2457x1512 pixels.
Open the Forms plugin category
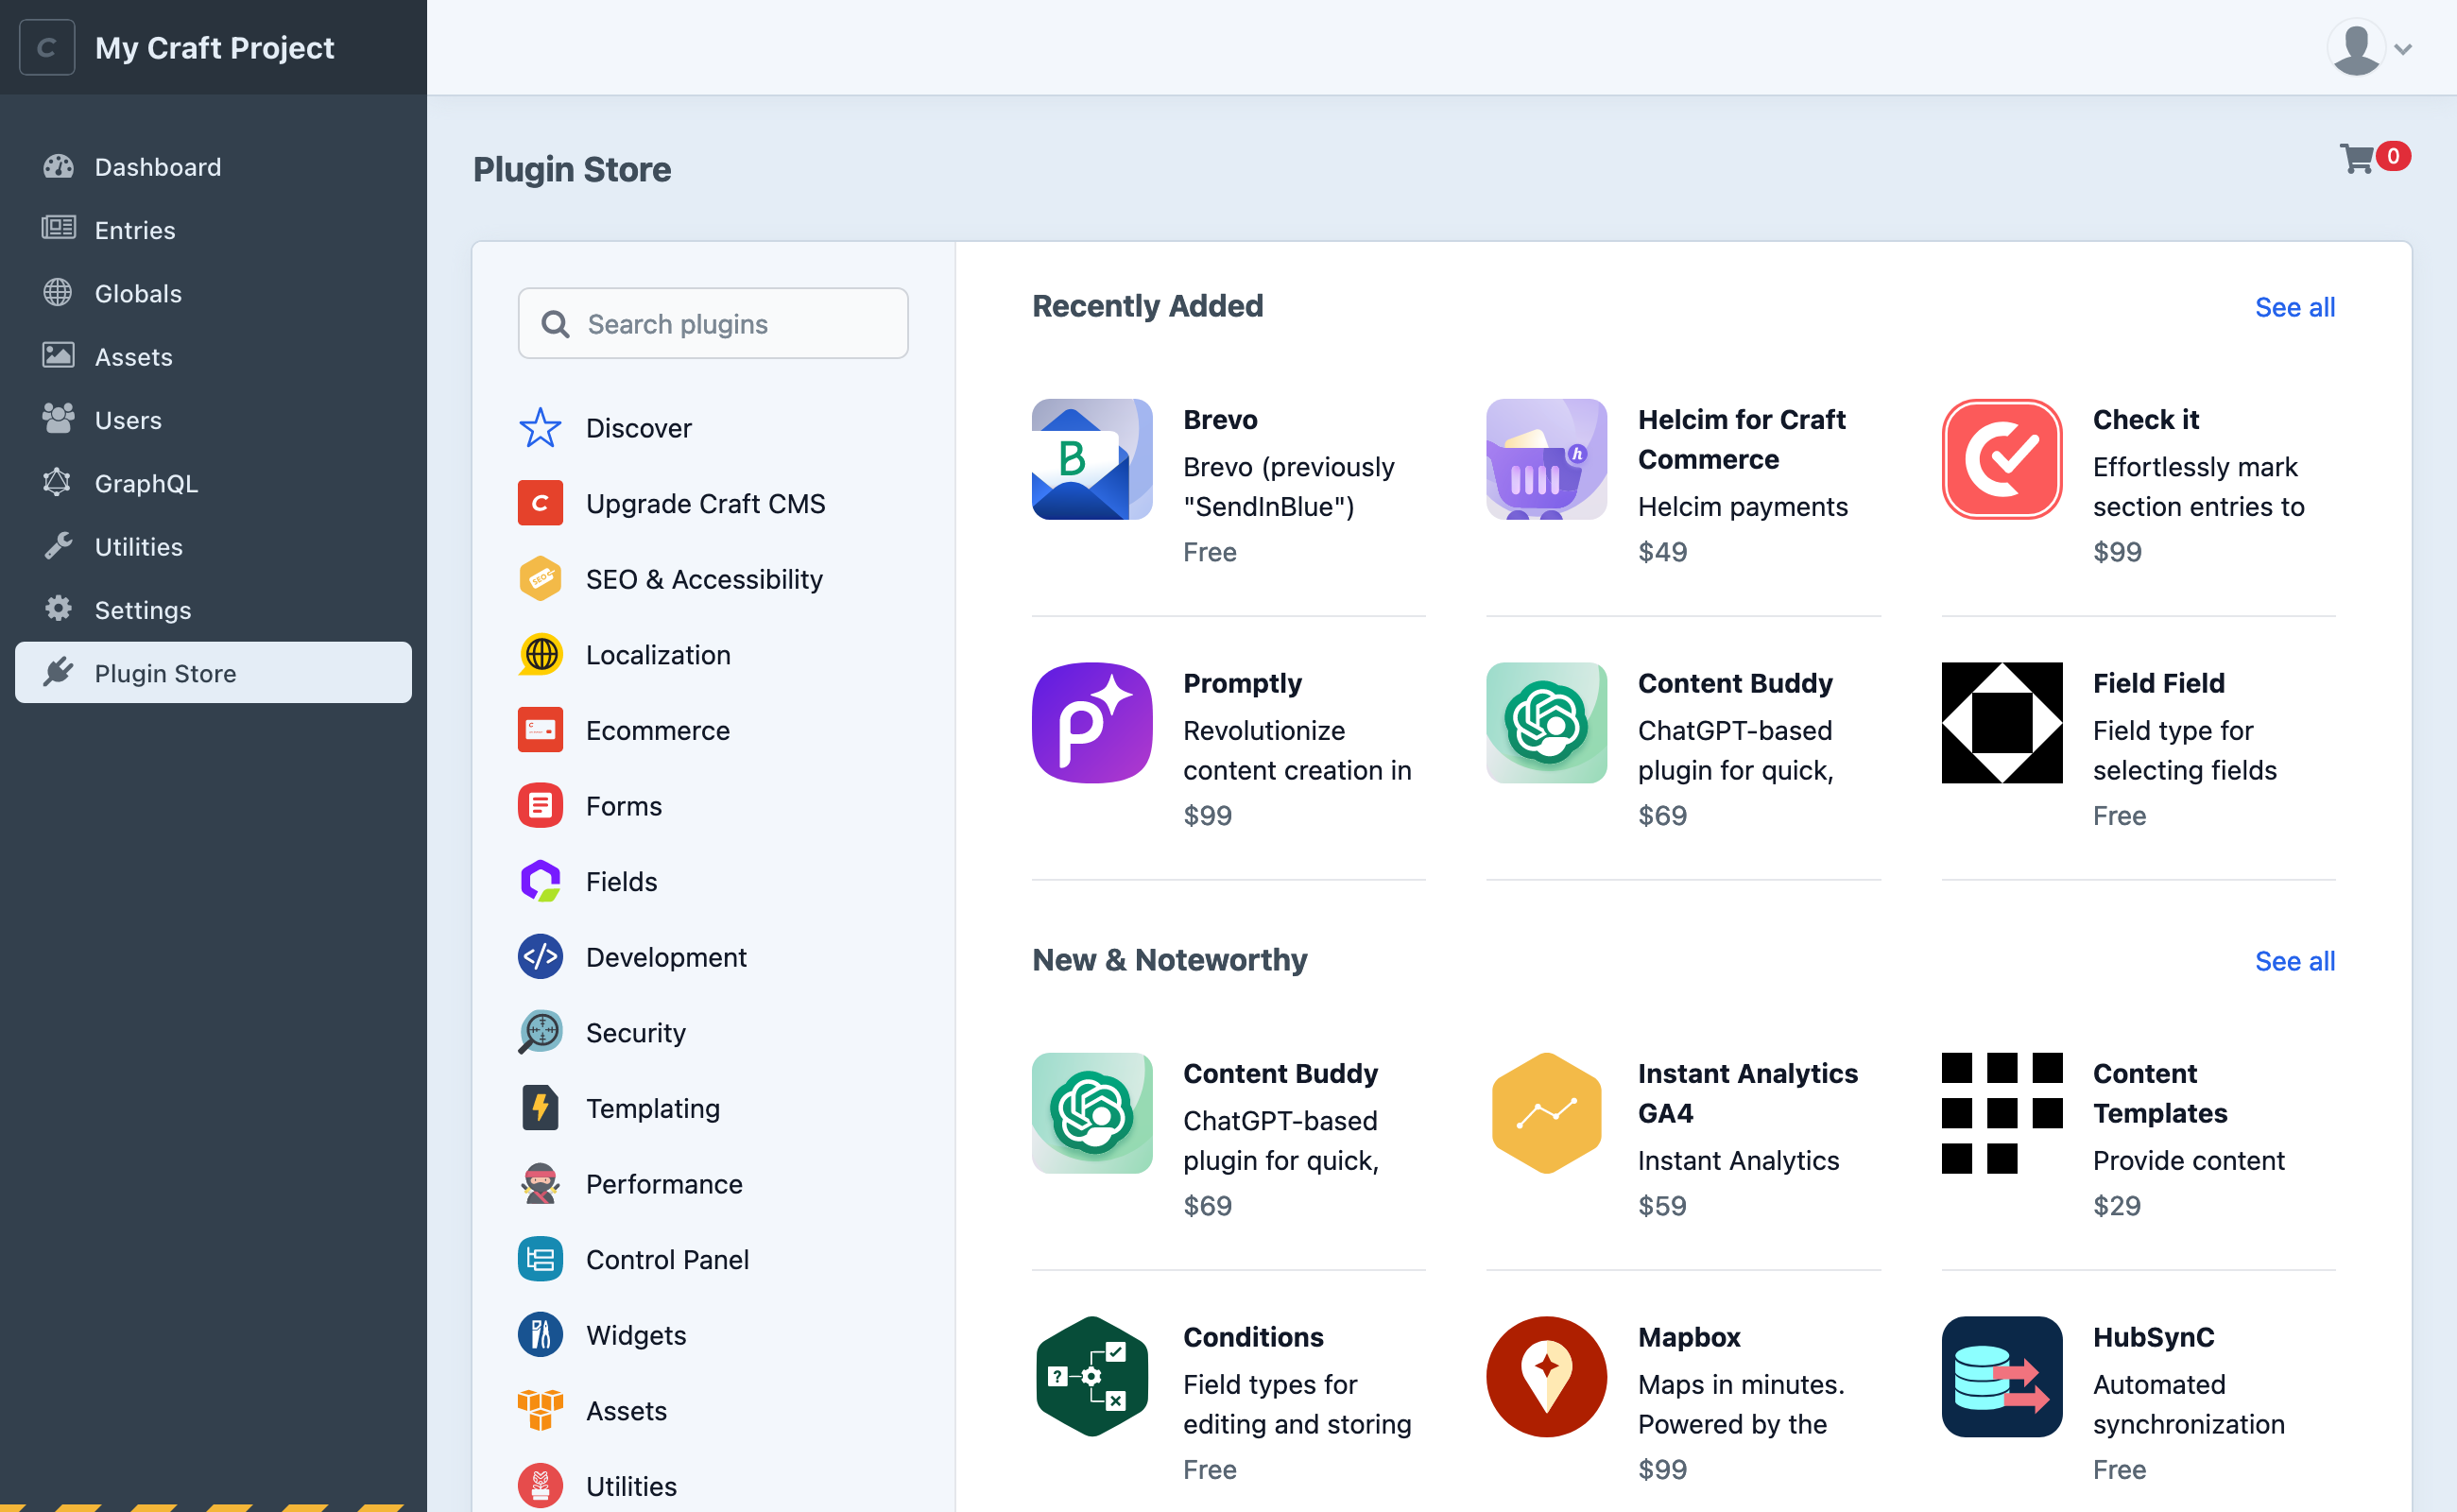point(623,805)
